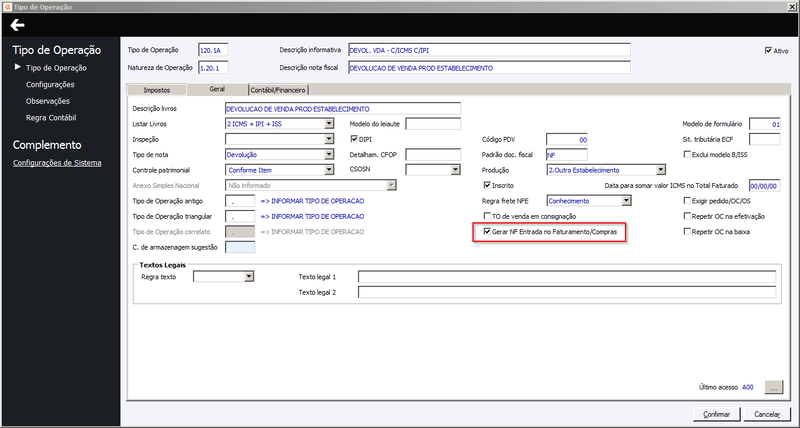
Task: Check Repetir OC na baixa option
Action: 687,232
